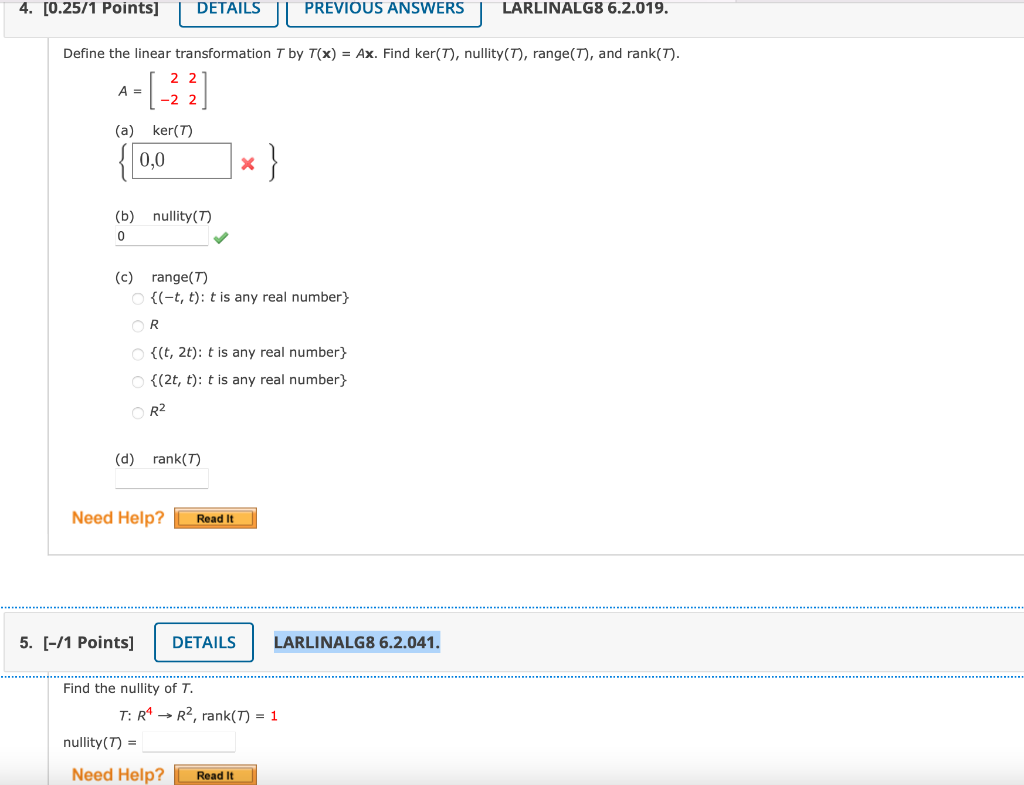Select radio option {(-t, t): t is any real number}
This screenshot has width=1024, height=785.
point(137,298)
